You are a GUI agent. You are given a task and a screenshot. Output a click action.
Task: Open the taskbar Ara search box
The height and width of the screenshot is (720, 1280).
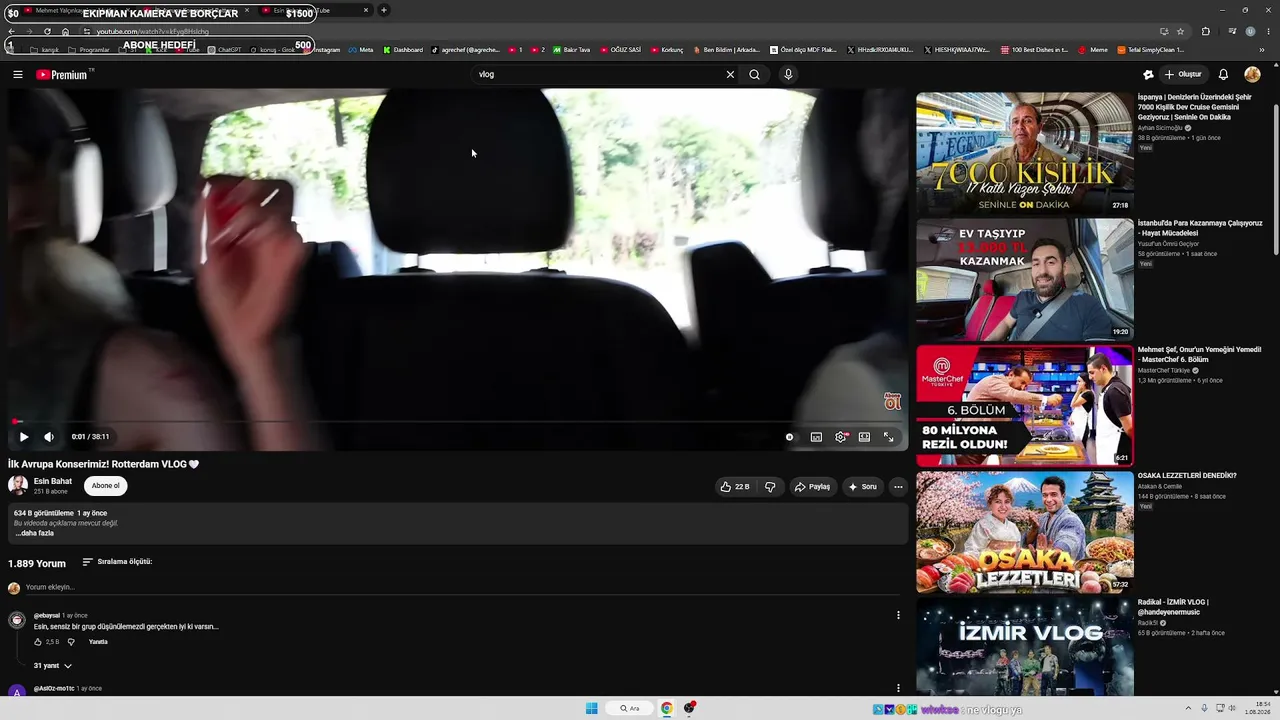(629, 708)
